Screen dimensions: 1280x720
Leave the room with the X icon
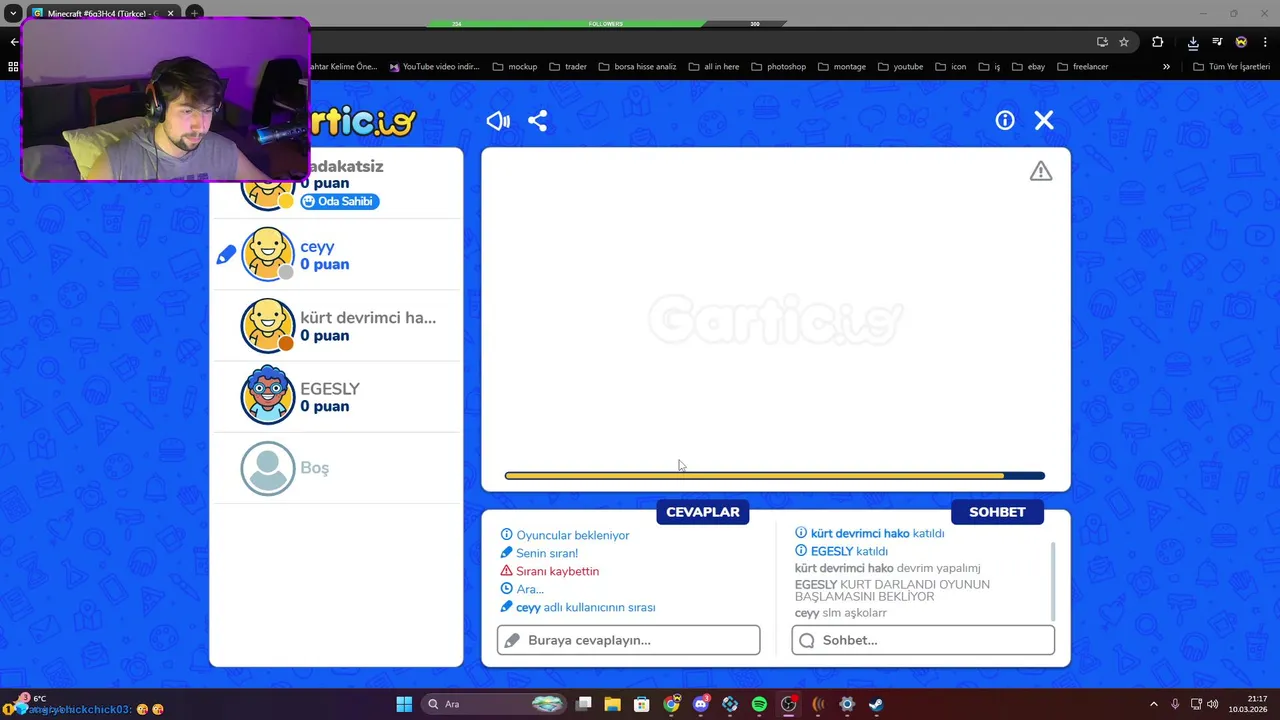(x=1044, y=120)
